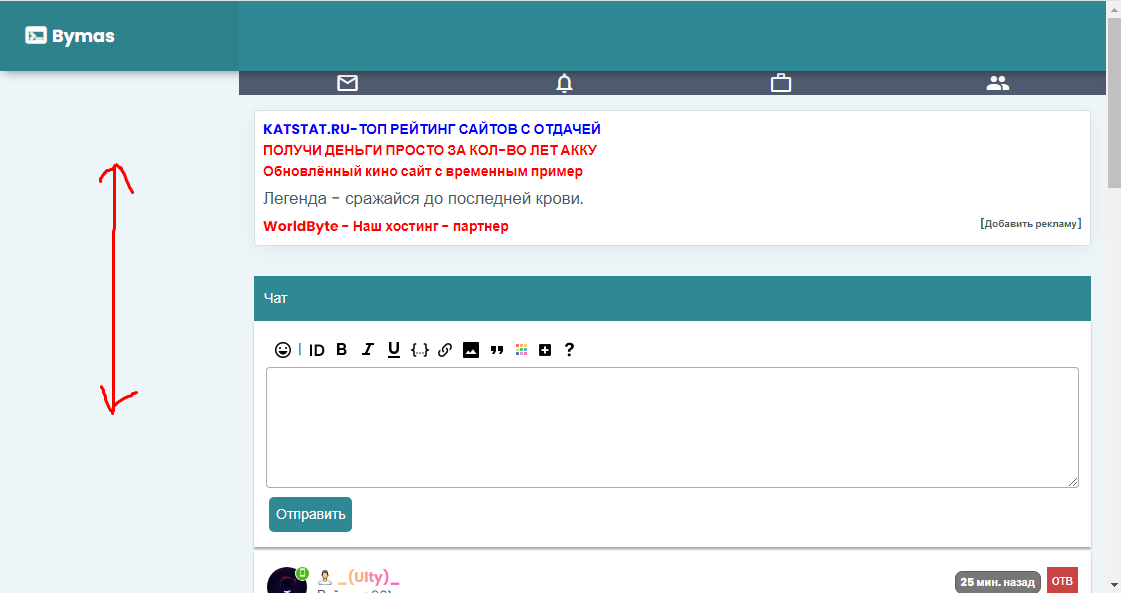Toggle bold text formatting
This screenshot has width=1121, height=593.
[341, 350]
